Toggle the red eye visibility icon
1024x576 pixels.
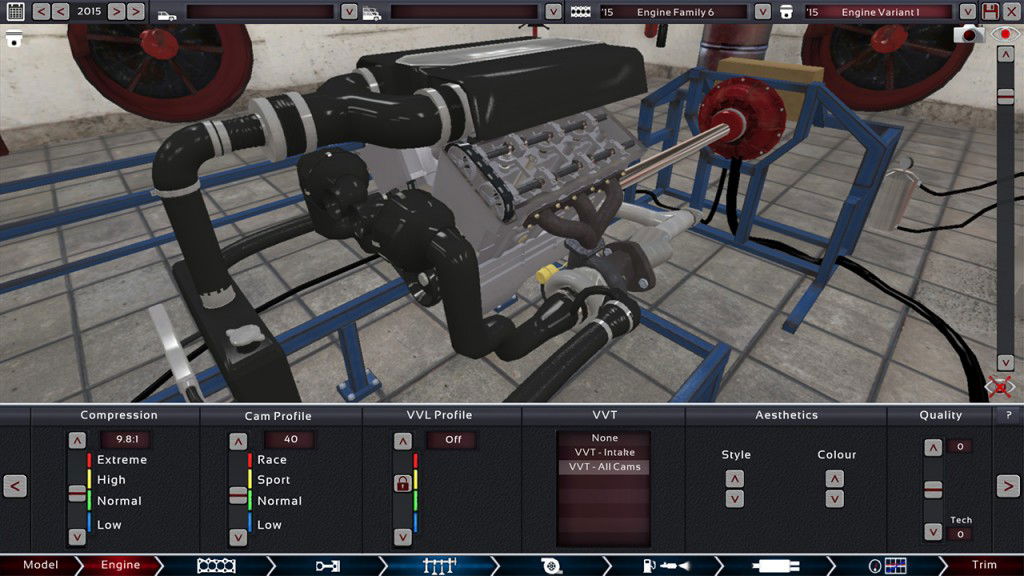click(1006, 34)
